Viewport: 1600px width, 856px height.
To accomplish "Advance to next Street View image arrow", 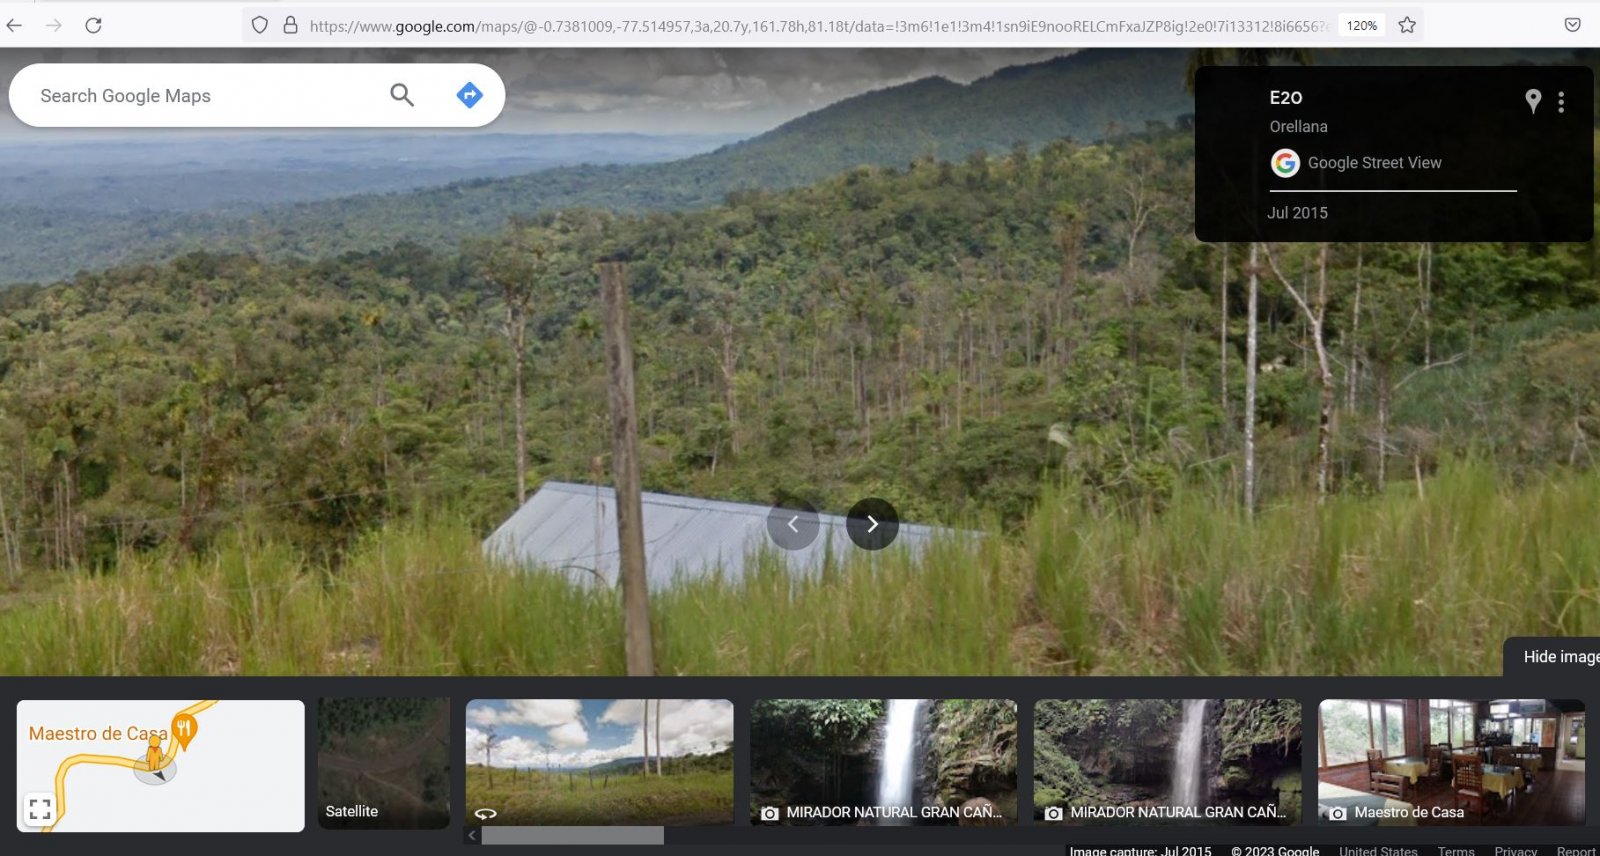I will point(872,524).
